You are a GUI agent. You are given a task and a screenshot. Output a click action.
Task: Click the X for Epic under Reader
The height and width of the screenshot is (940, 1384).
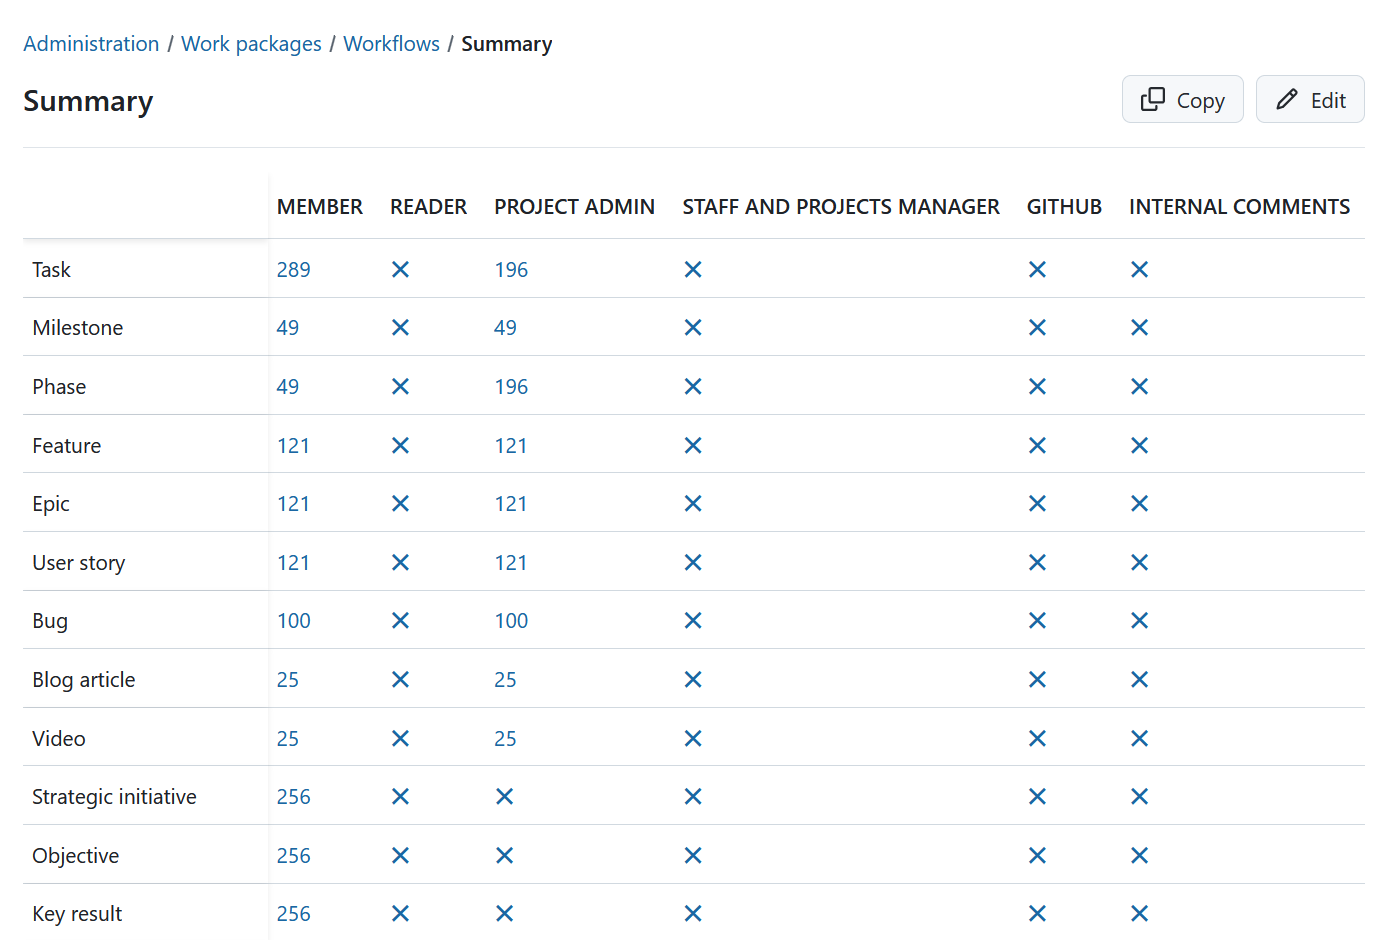[400, 503]
